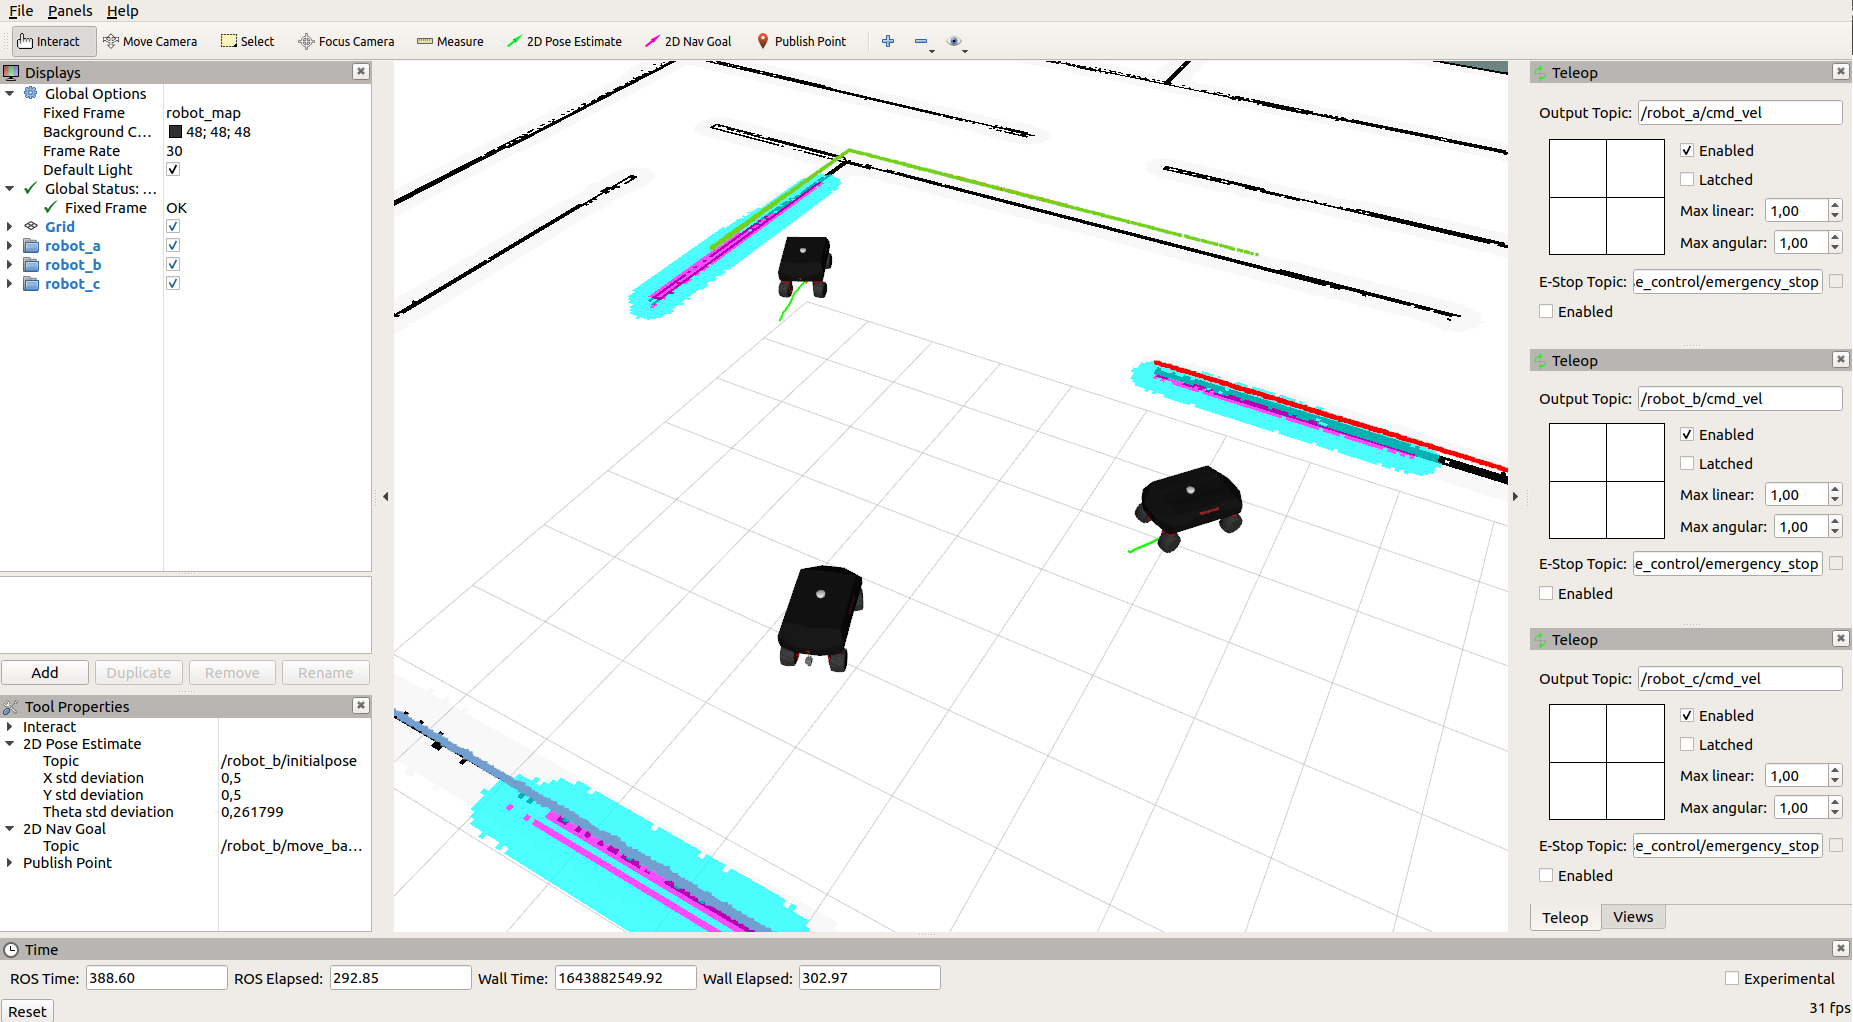
Task: Click the robot_a folder icon
Action: [x=31, y=245]
